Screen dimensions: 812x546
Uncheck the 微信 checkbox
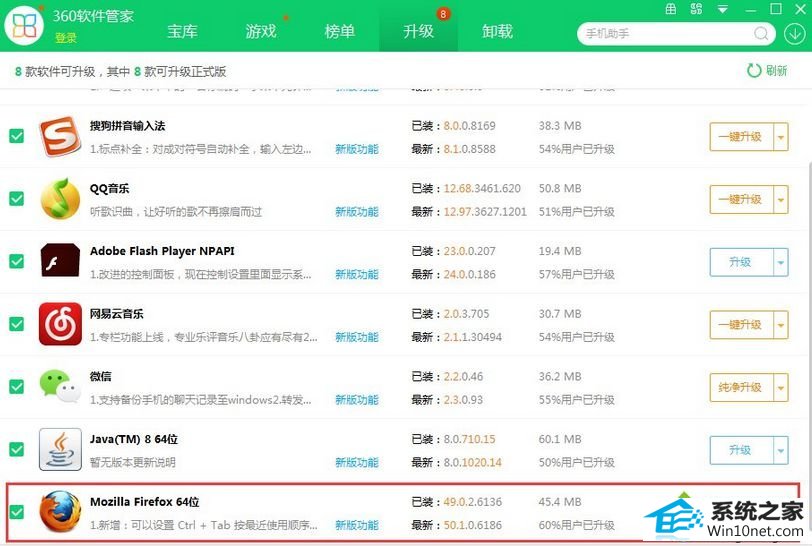pos(17,387)
